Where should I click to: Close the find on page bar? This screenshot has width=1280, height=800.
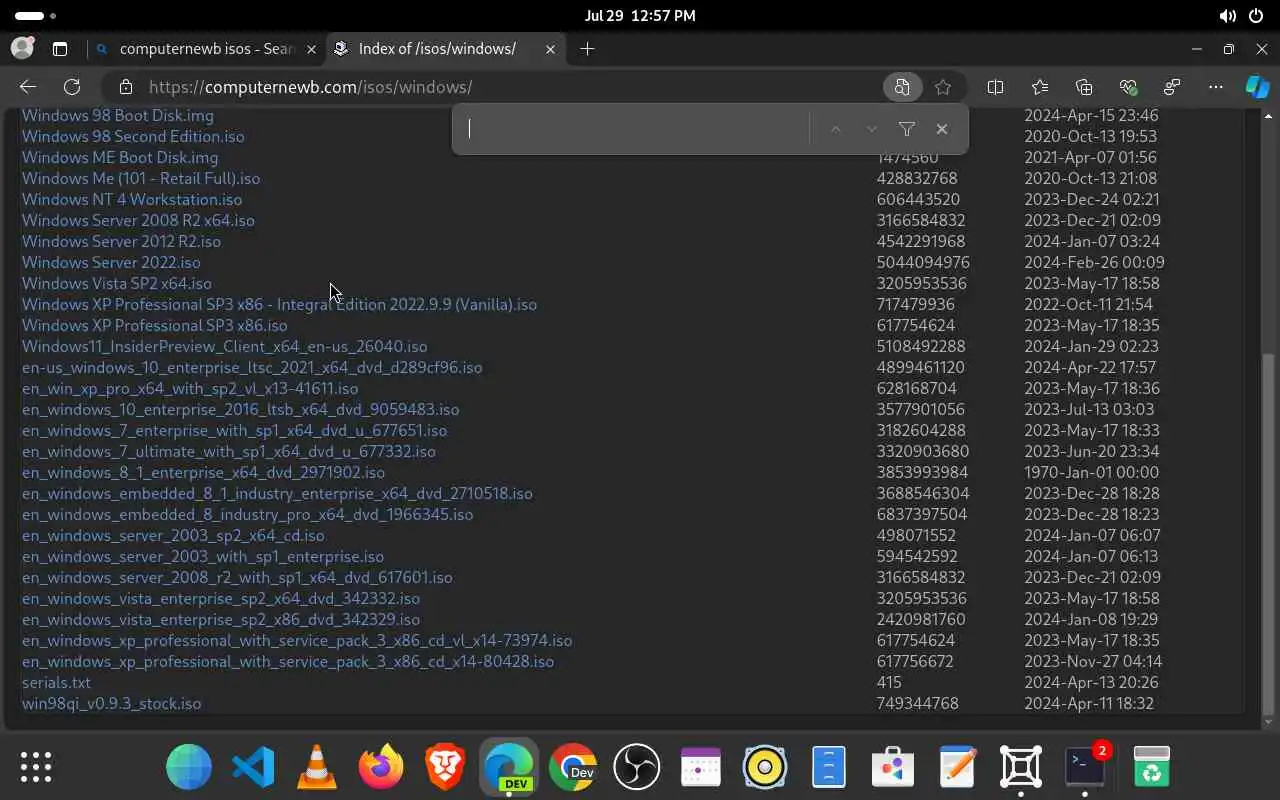941,129
